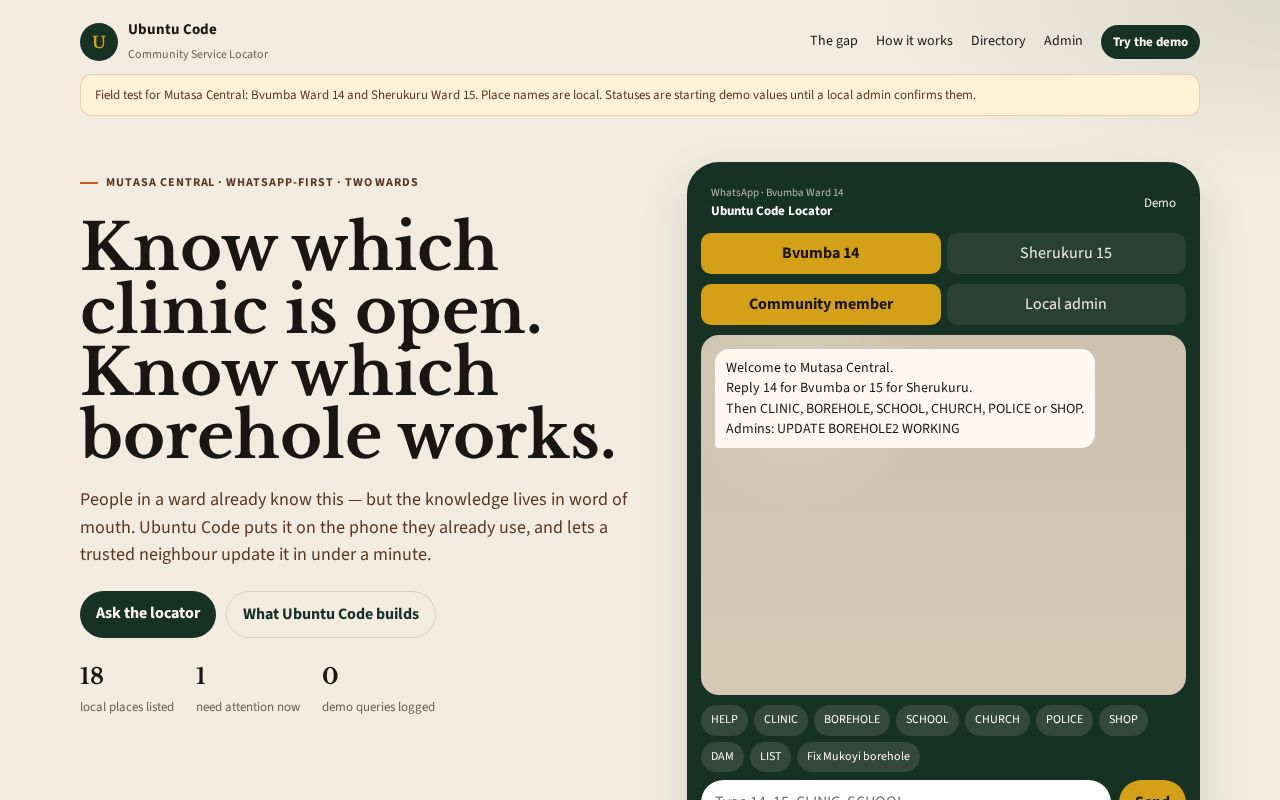
Task: Select the 'Bvumba 14' ward toggle
Action: click(x=821, y=253)
